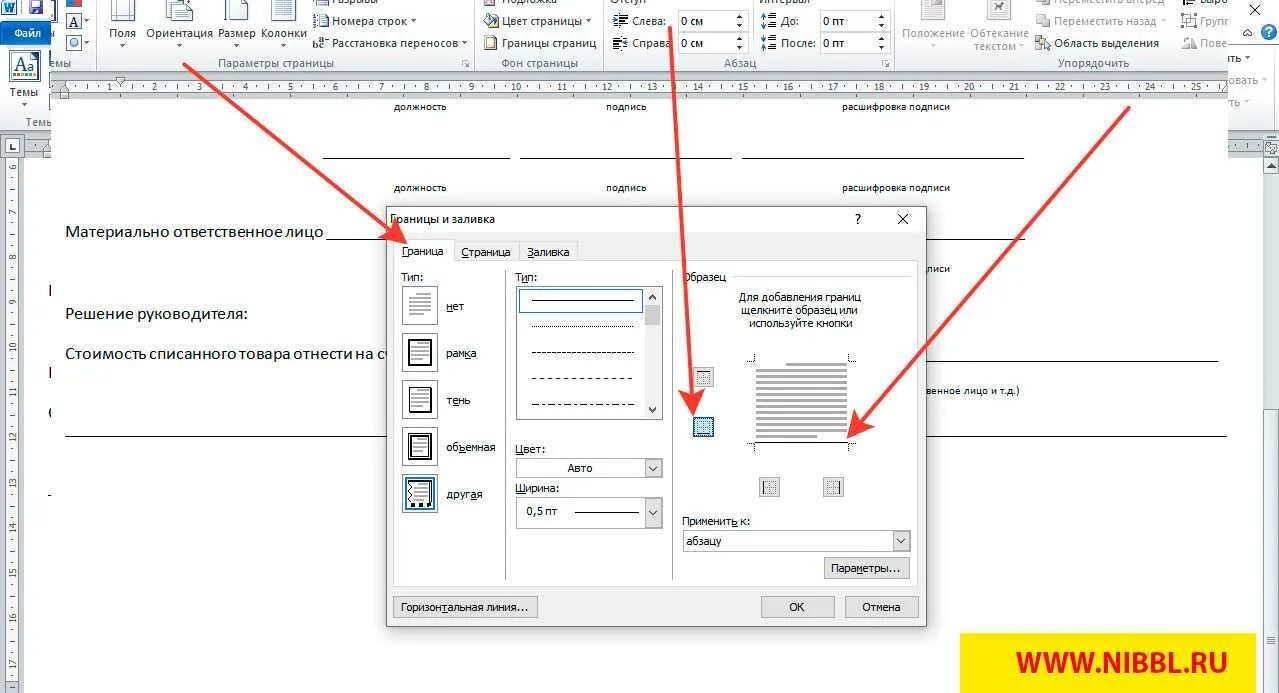The width and height of the screenshot is (1279, 693).
Task: Select the dash-dot line style in list
Action: (582, 404)
